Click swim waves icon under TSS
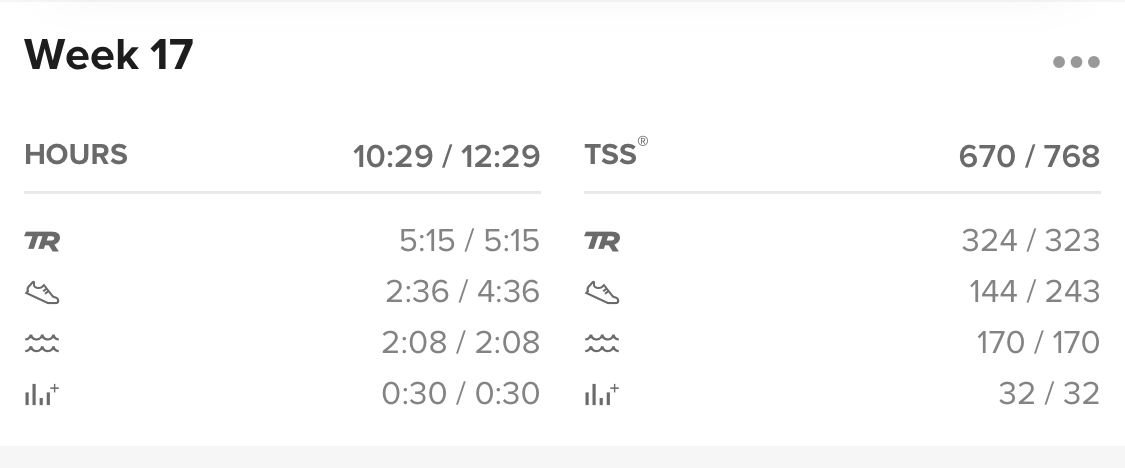Image resolution: width=1125 pixels, height=468 pixels. [x=602, y=343]
